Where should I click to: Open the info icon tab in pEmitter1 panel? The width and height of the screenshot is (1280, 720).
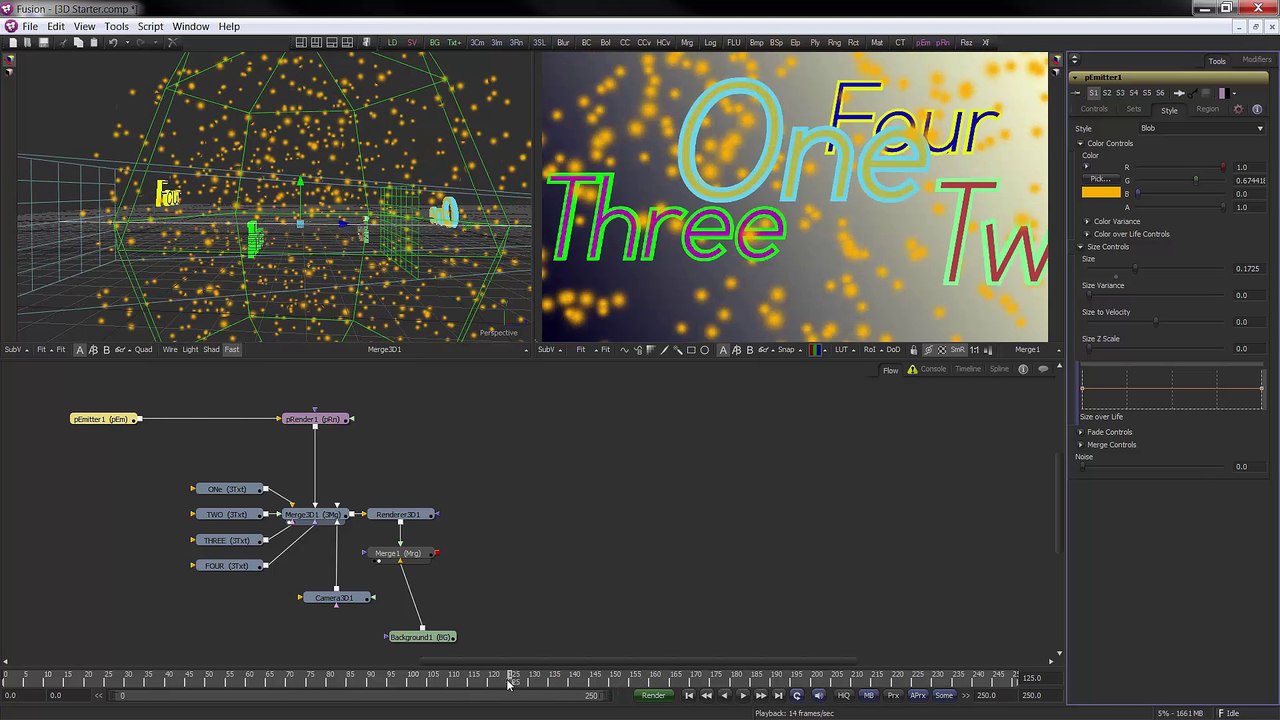1257,109
